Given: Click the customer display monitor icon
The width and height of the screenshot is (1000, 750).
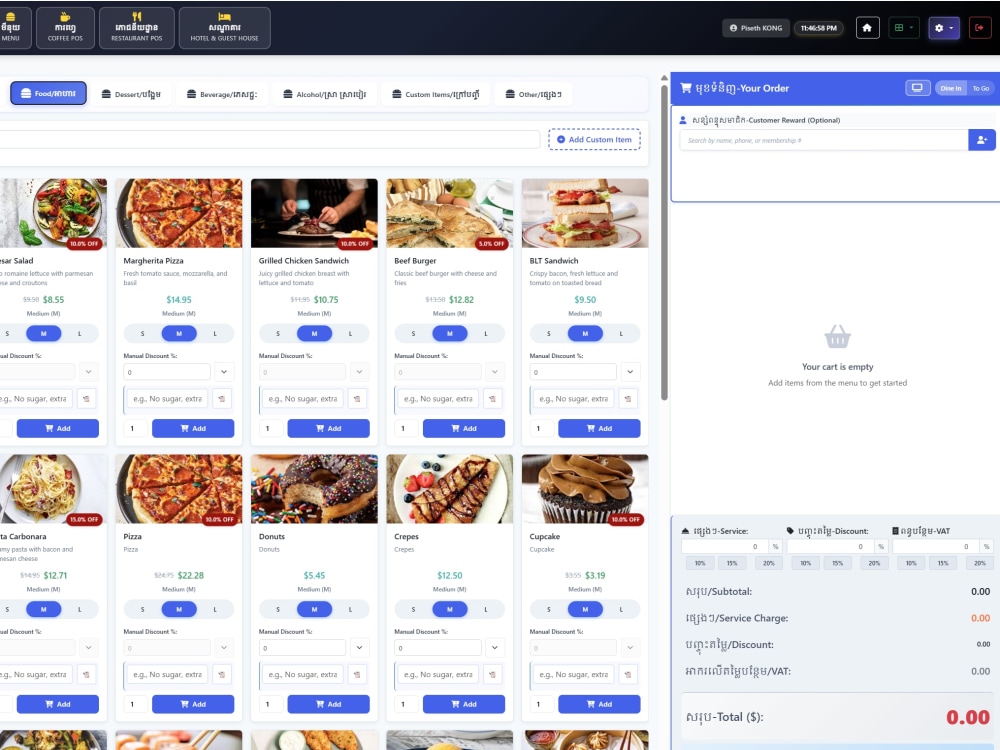Looking at the screenshot, I should click(x=917, y=88).
